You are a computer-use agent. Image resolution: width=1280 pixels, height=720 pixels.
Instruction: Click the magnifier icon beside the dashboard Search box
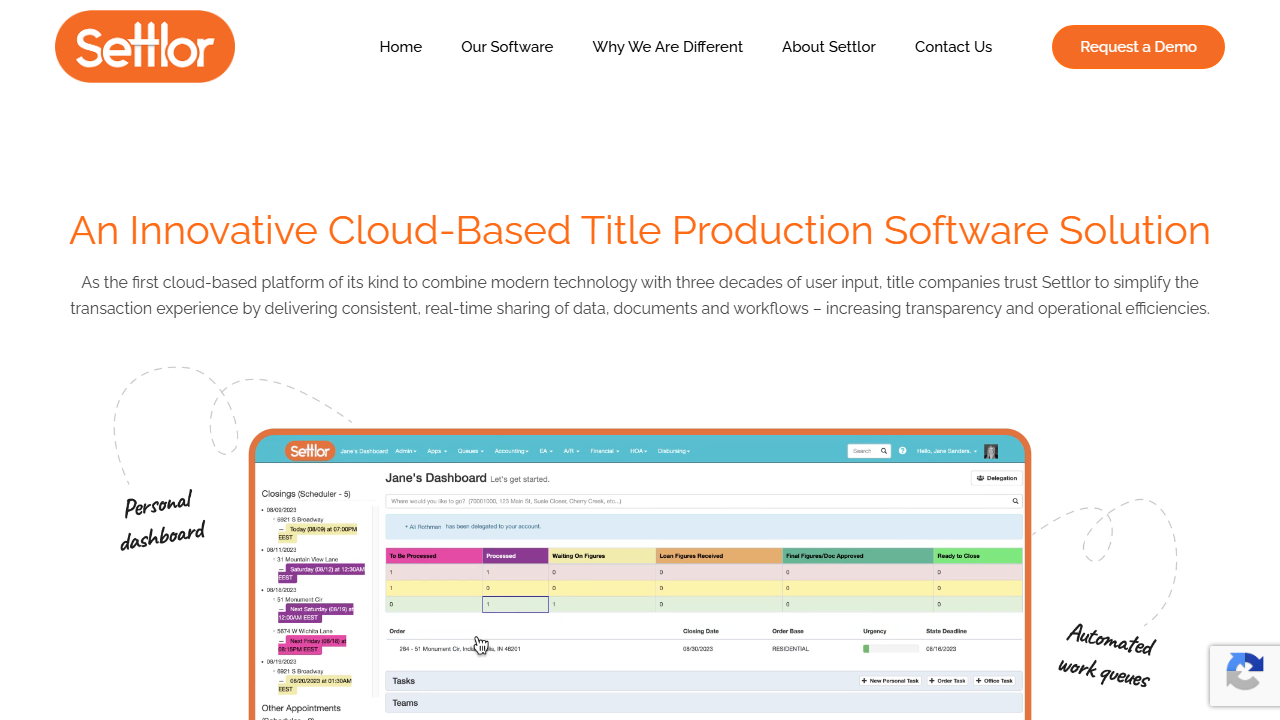pyautogui.click(x=884, y=451)
